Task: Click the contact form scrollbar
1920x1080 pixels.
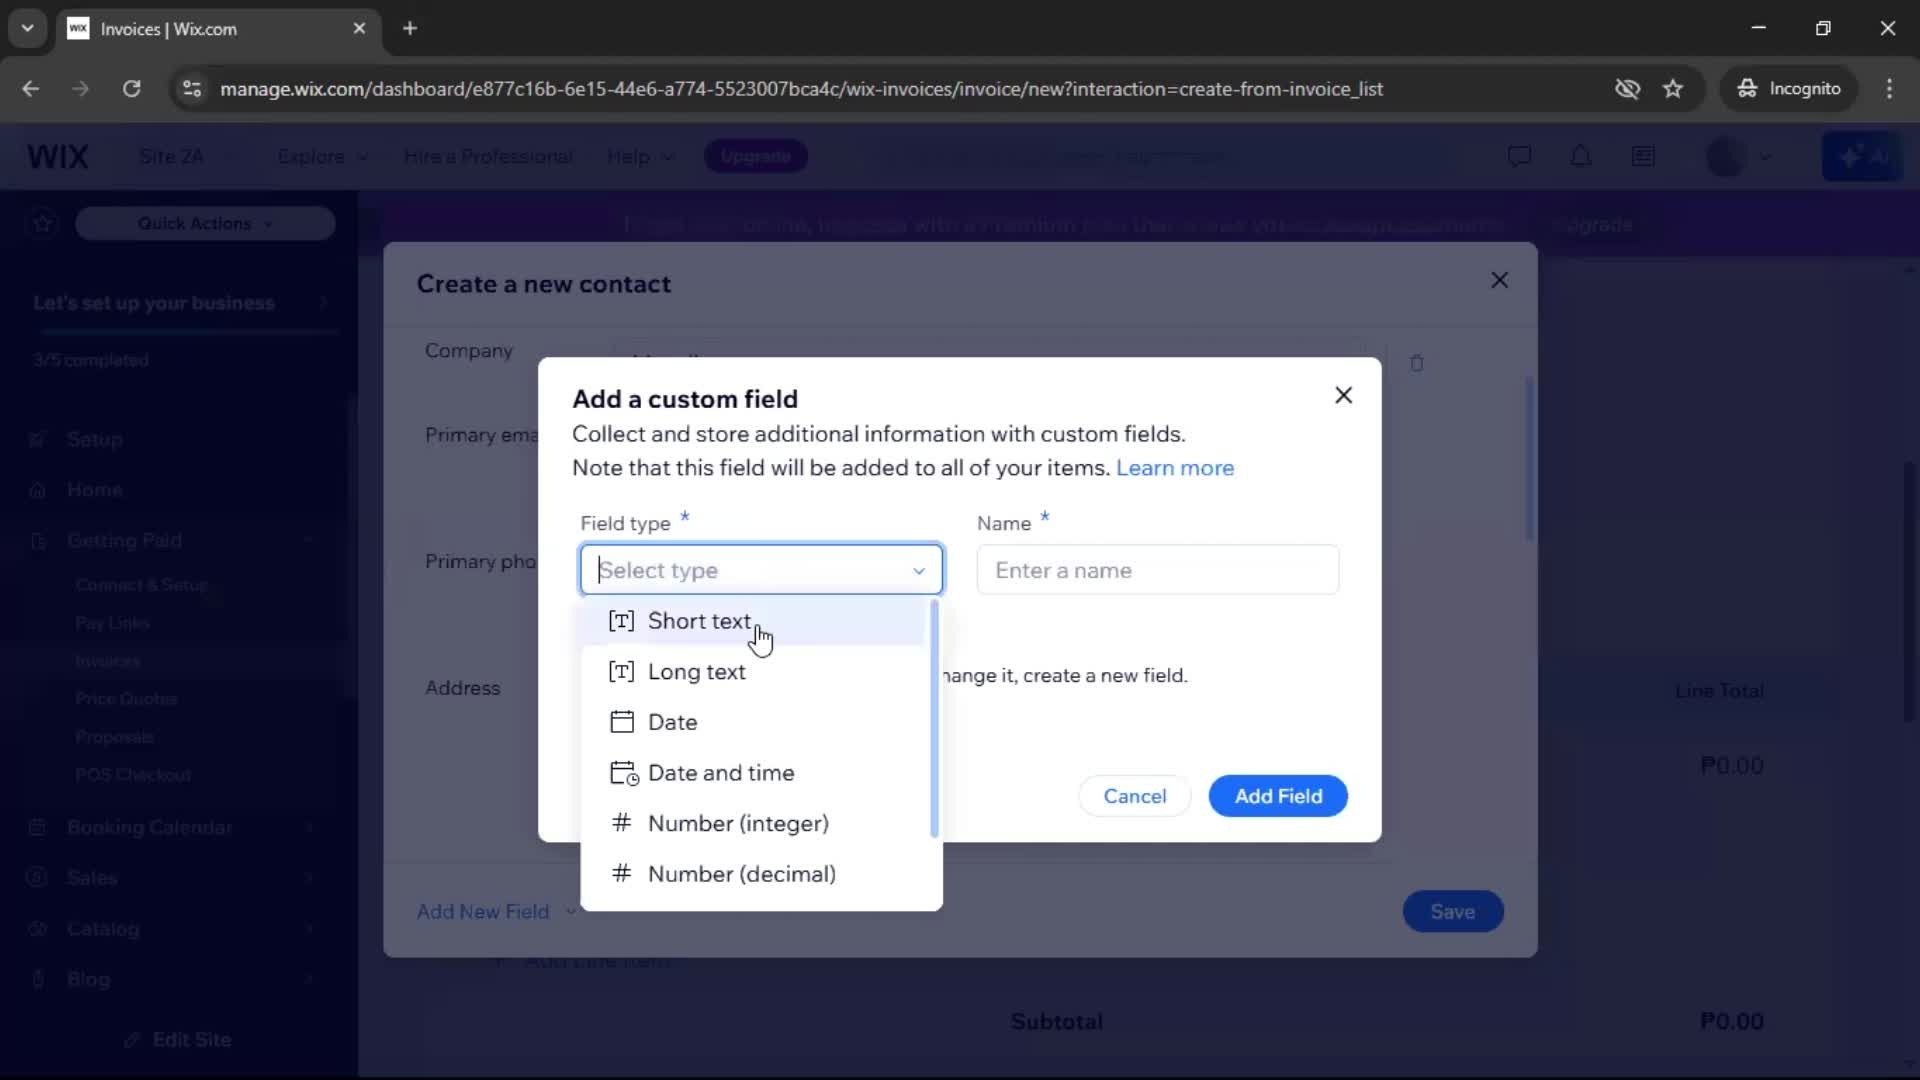Action: tap(1529, 460)
